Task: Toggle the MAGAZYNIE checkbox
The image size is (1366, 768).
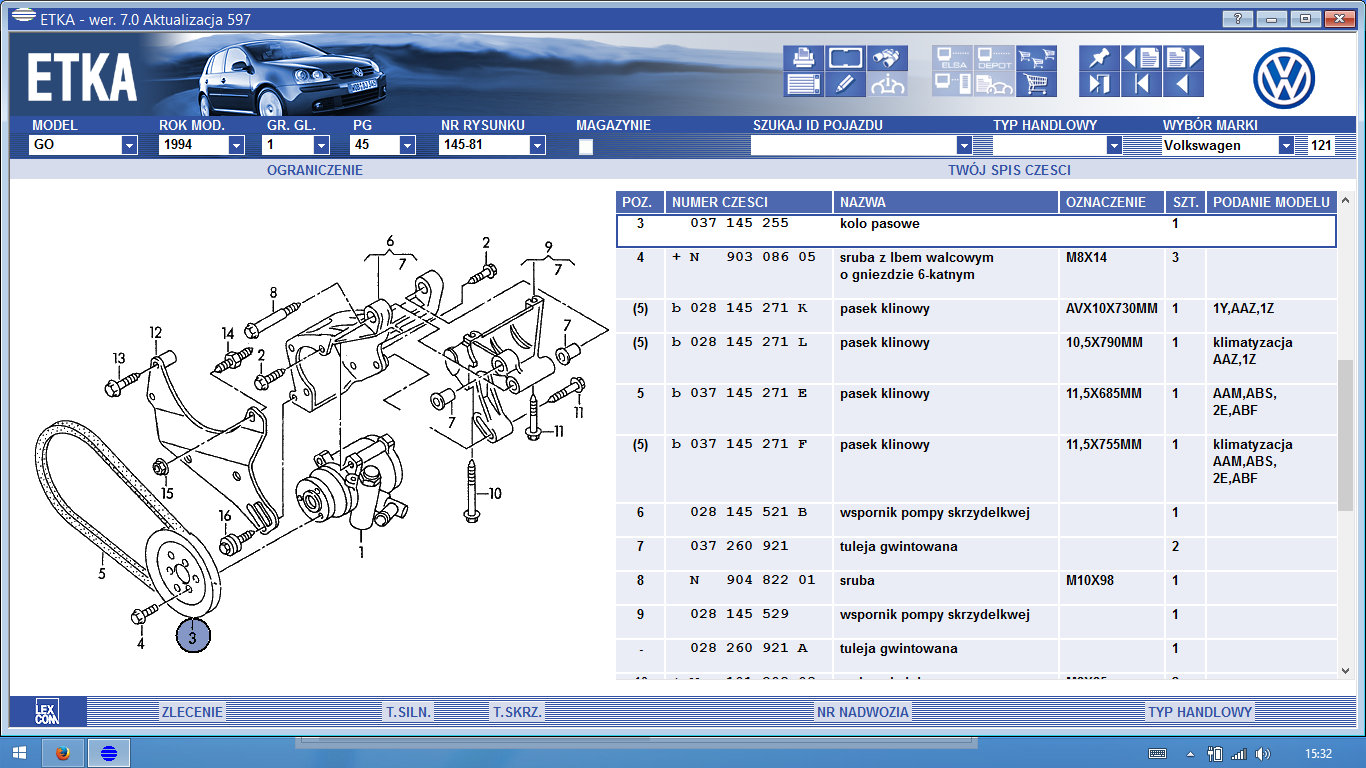Action: pos(586,147)
